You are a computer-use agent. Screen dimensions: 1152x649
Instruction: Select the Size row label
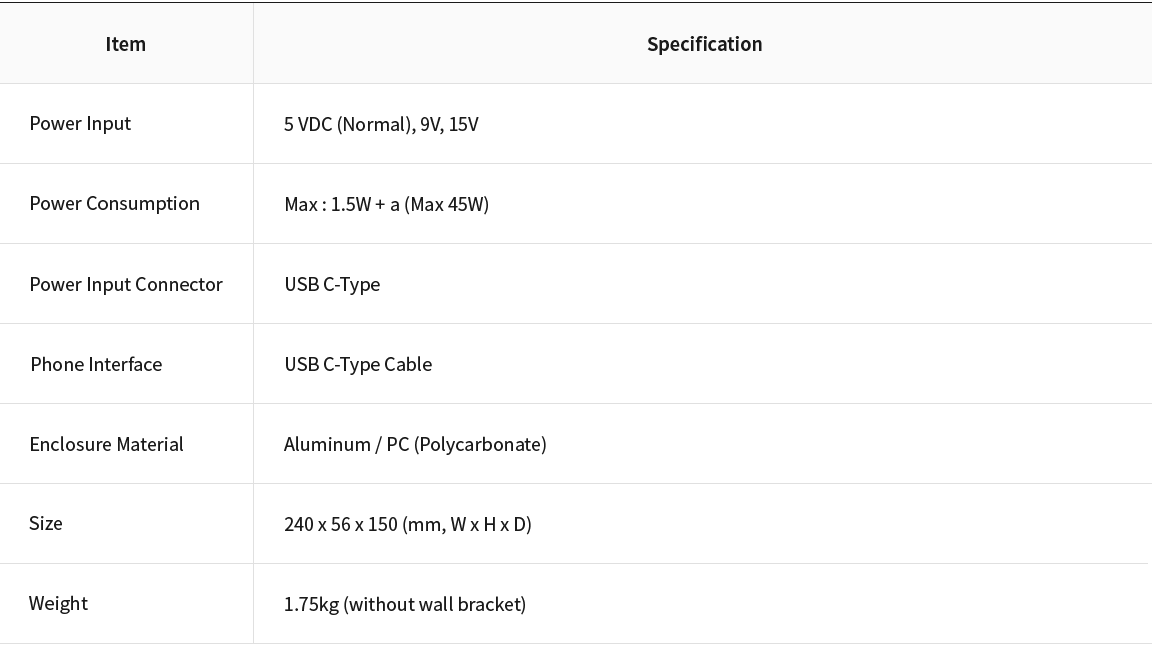point(46,523)
